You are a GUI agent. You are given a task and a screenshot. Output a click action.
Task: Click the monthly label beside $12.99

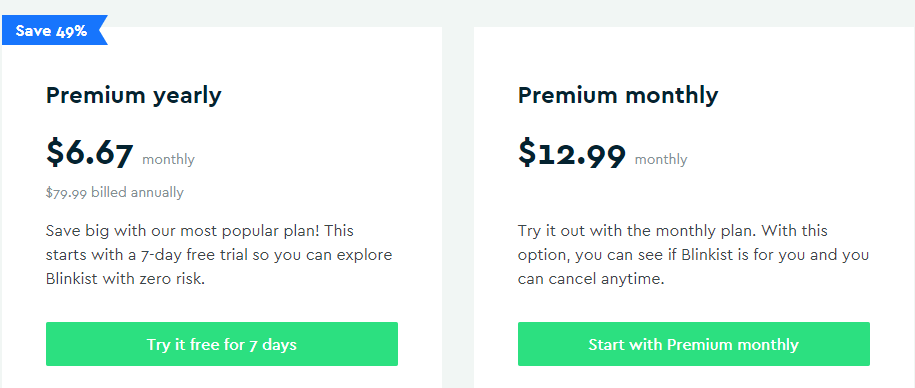point(661,159)
